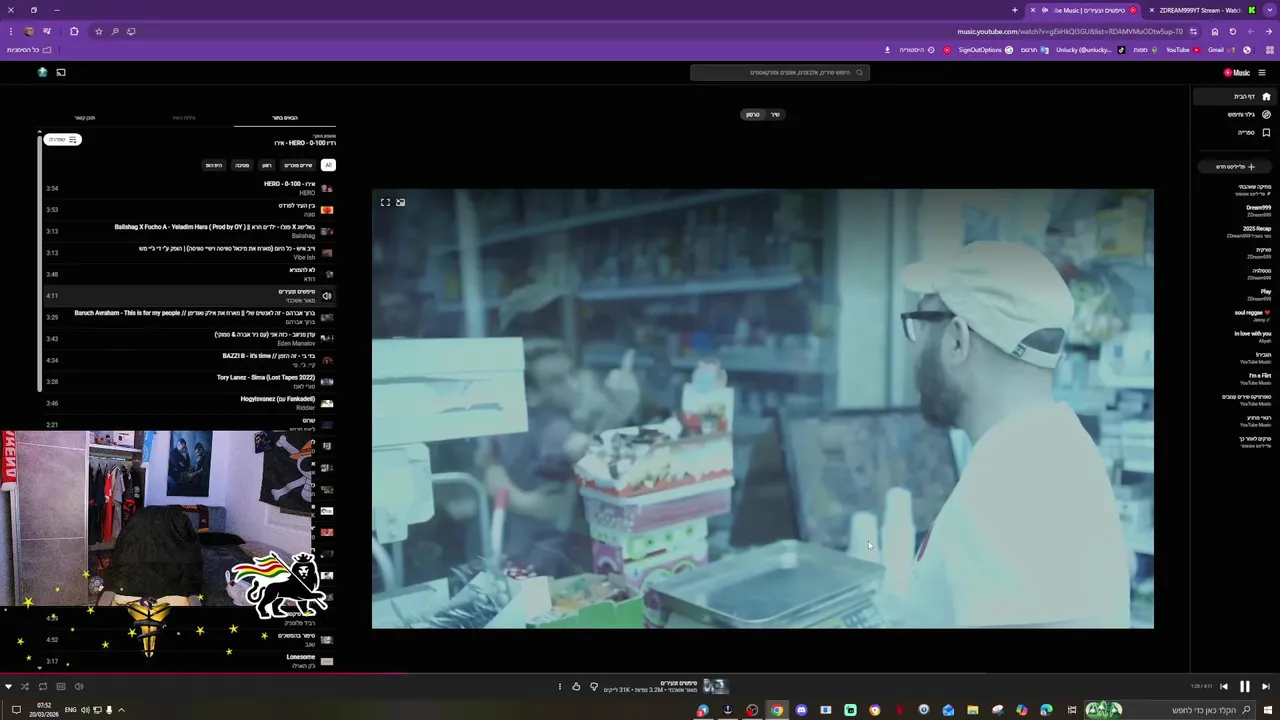The width and height of the screenshot is (1280, 720).
Task: Select the רענן filter chip
Action: (266, 165)
